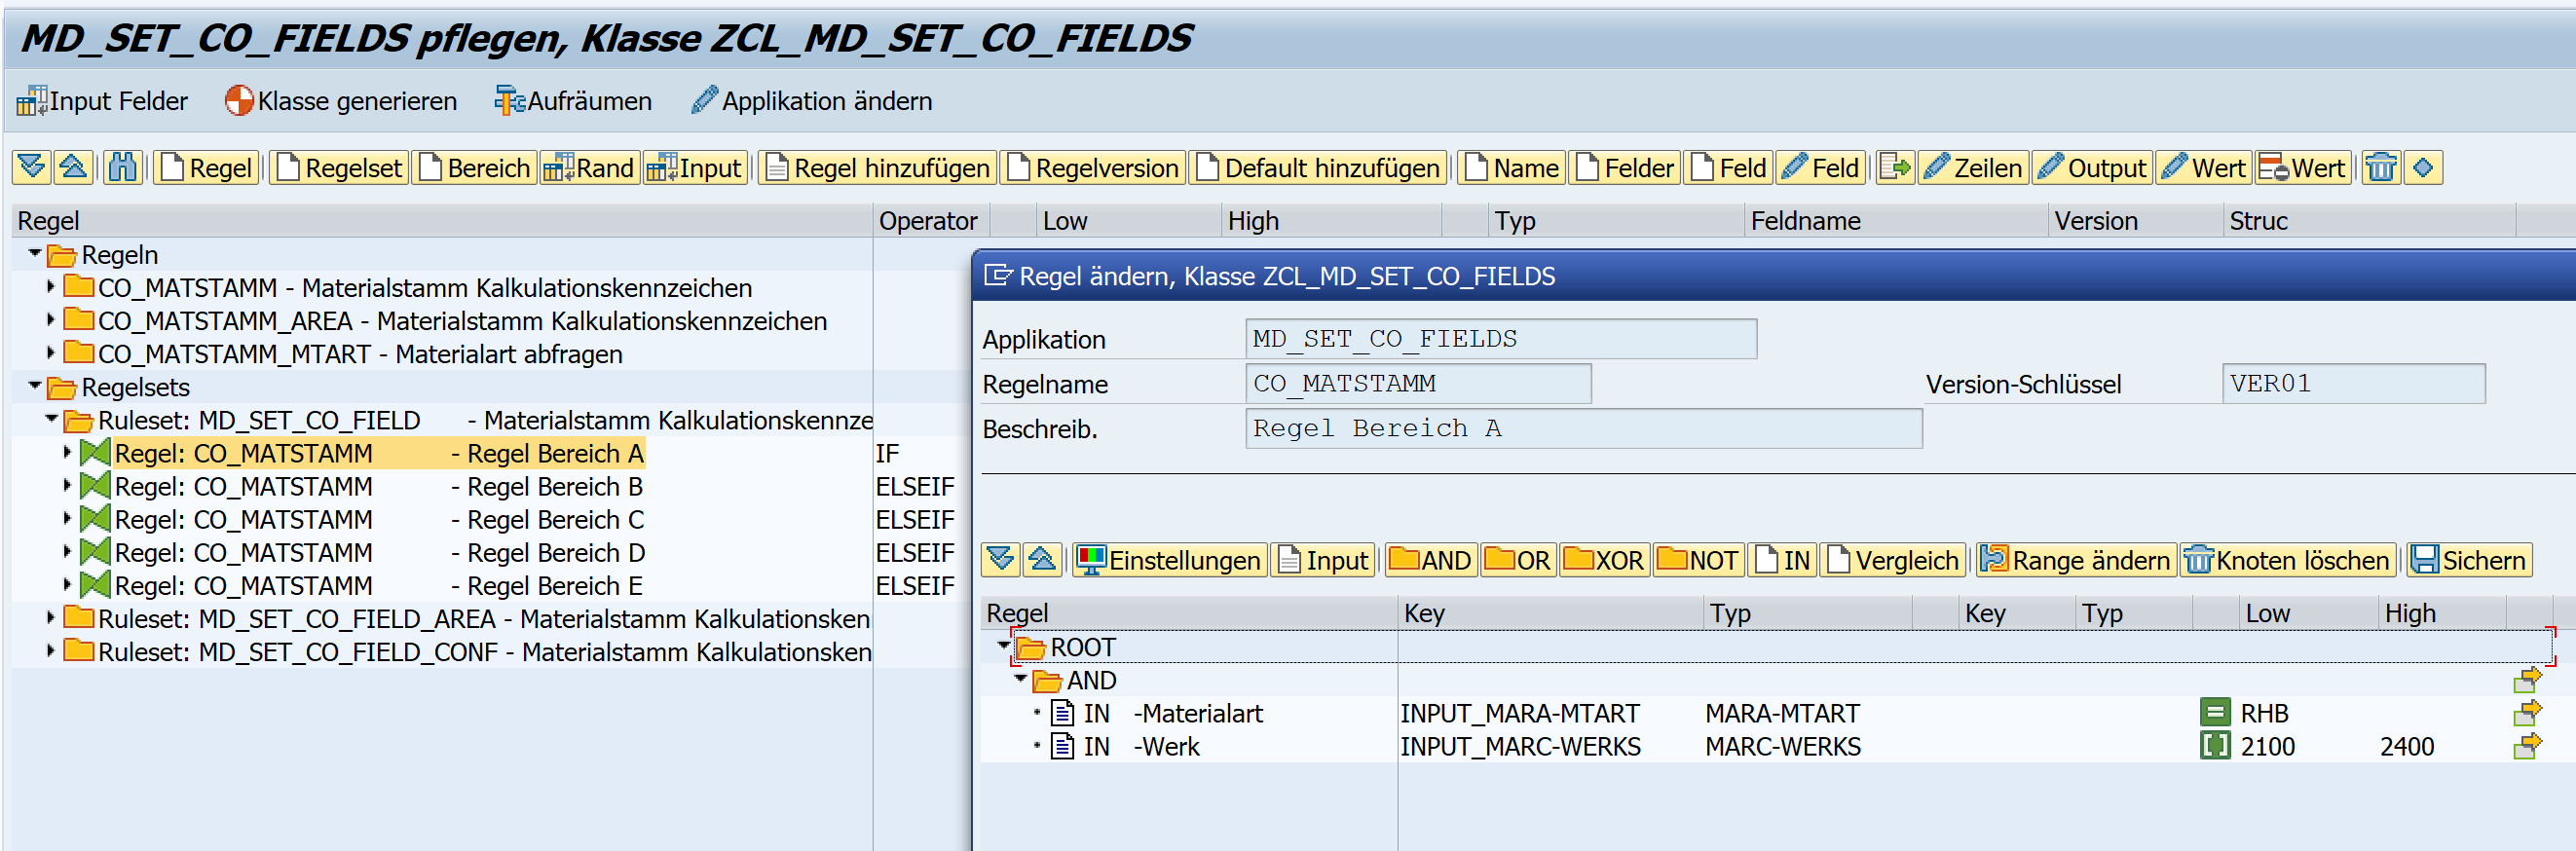Click the action icon on the Werk row
Viewport: 2576px width, 851px height.
tap(2527, 746)
